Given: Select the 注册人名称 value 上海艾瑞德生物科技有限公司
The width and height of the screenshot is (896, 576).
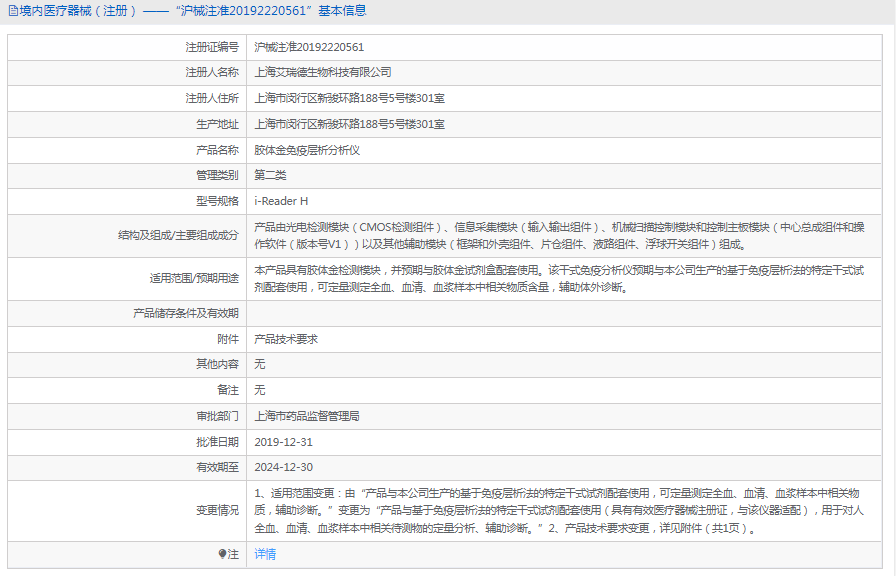Looking at the screenshot, I should (x=332, y=72).
